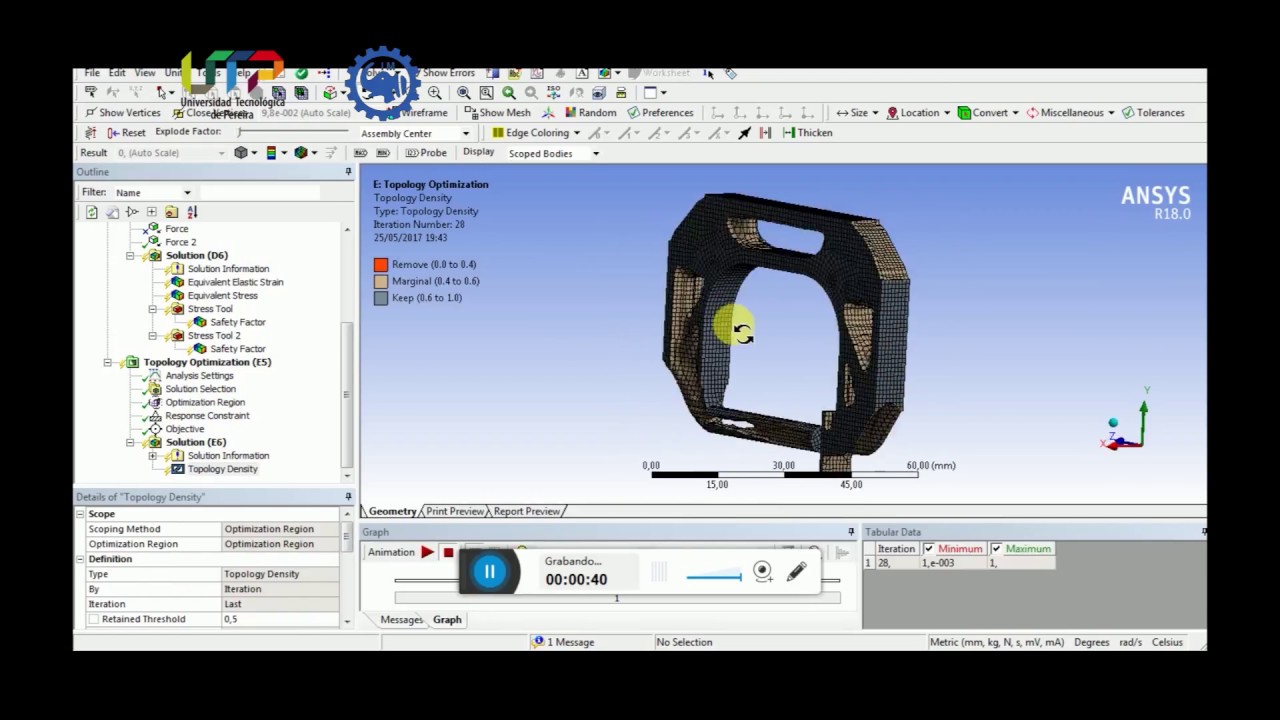The height and width of the screenshot is (720, 1280).
Task: Click the Retained Threshold value field
Action: [x=280, y=619]
